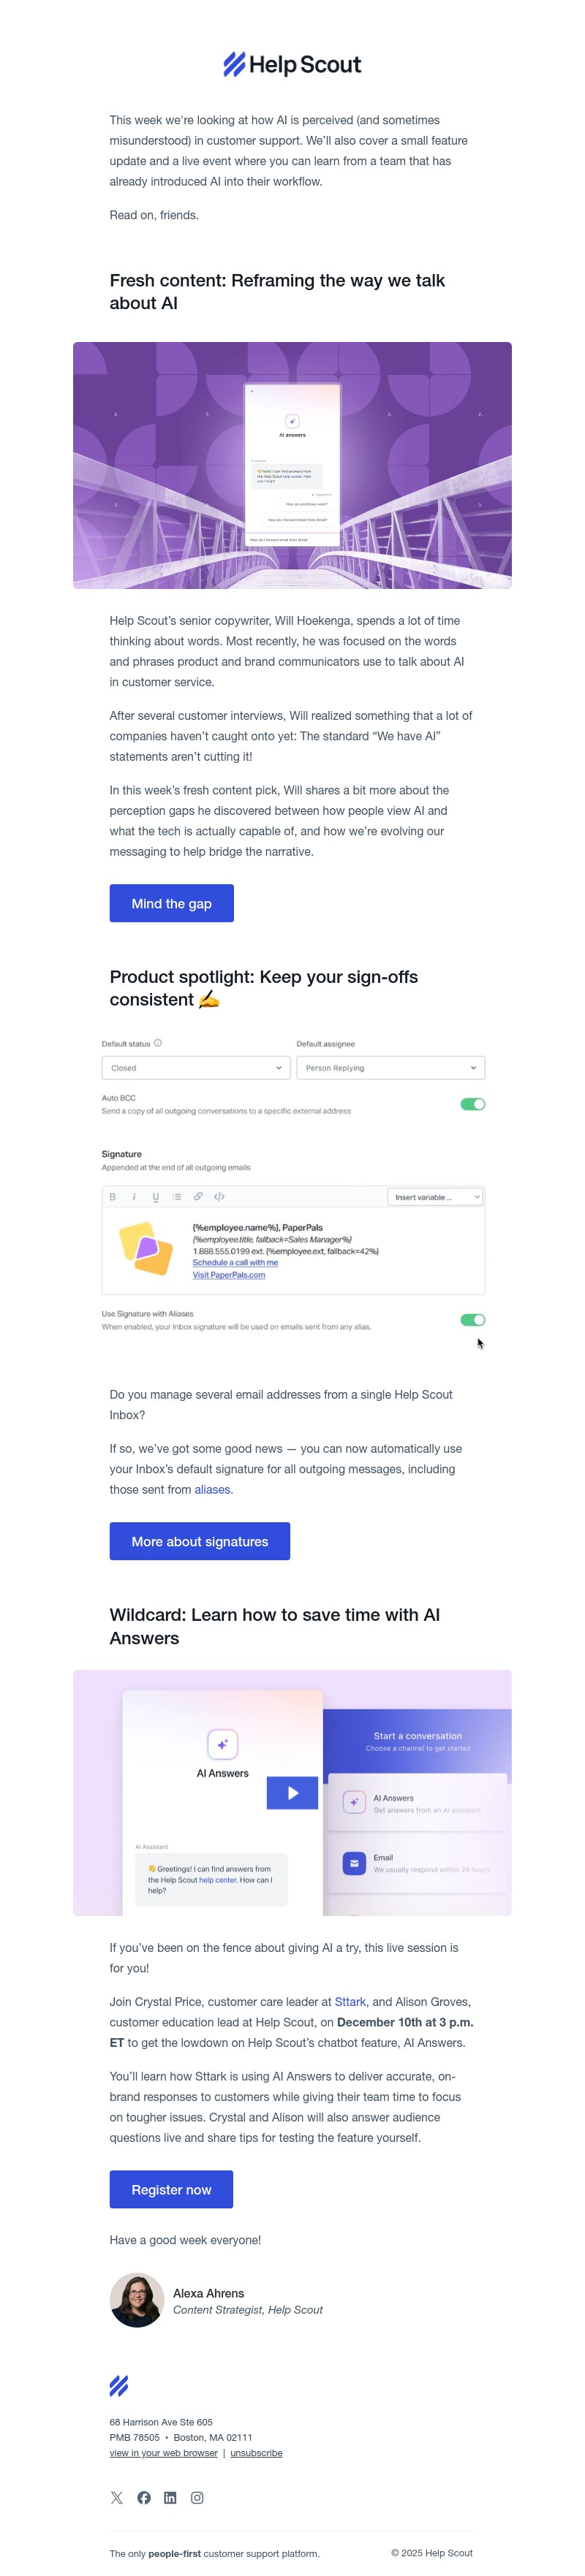Viewport: 585px width, 2576px height.
Task: Click the Mind the gap button
Action: click(x=171, y=903)
